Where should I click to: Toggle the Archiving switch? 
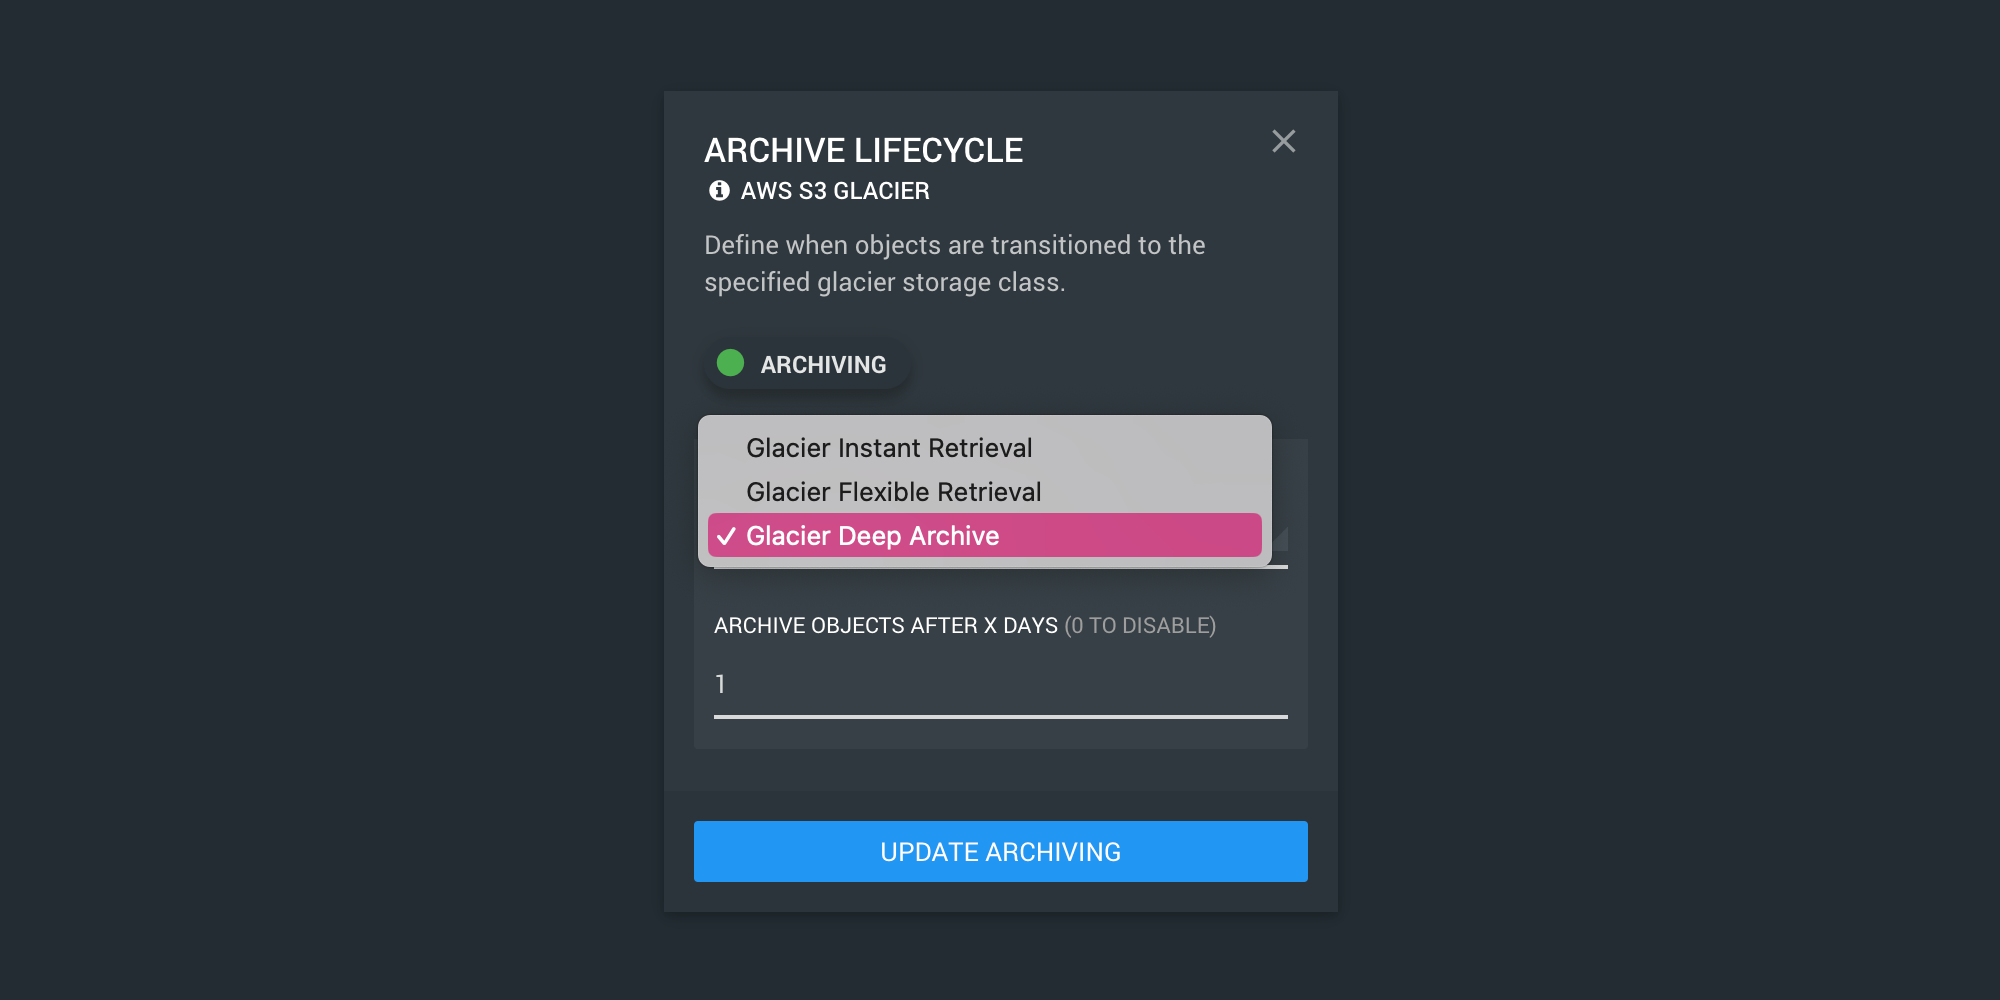(x=807, y=364)
